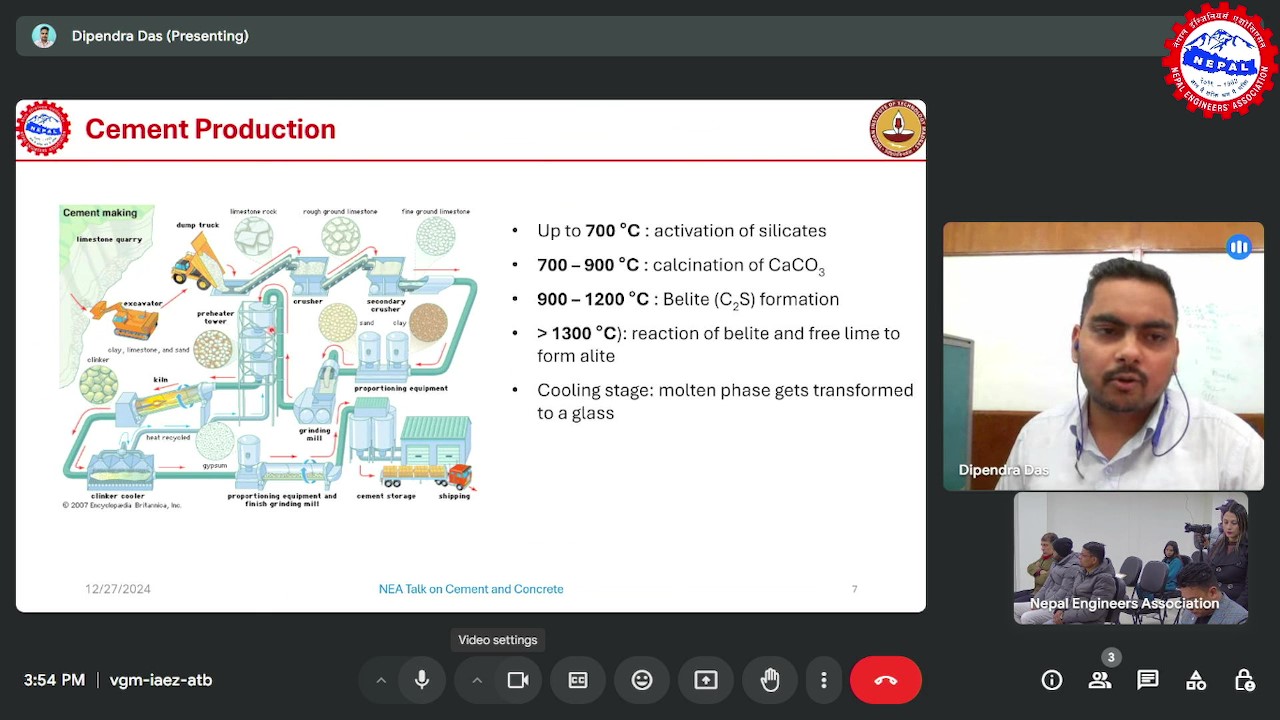The height and width of the screenshot is (720, 1280).
Task: Open chat with everyone
Action: [x=1148, y=680]
